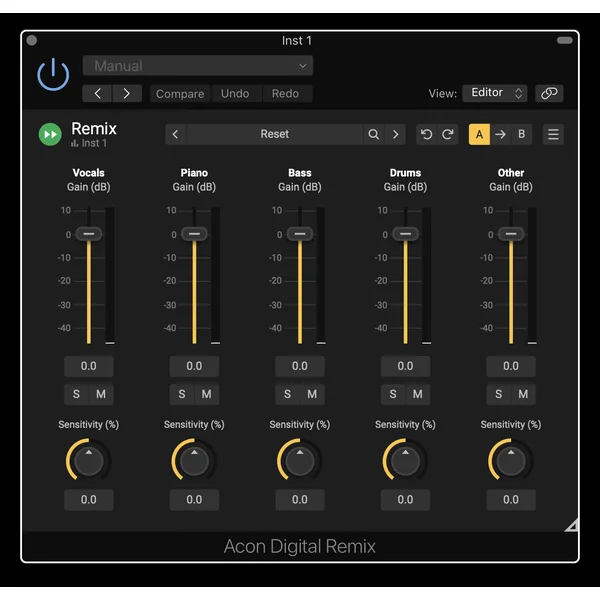Screen dimensions: 600x600
Task: Search presets with magnifier icon
Action: tap(373, 134)
